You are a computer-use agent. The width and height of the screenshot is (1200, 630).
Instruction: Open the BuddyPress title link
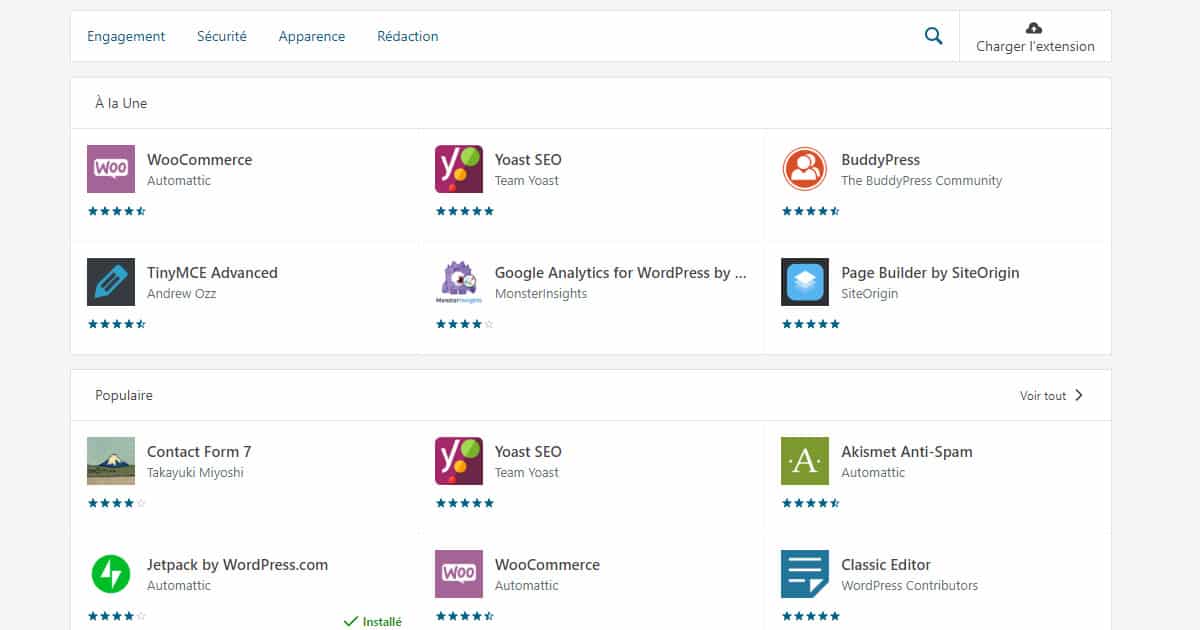tap(881, 160)
